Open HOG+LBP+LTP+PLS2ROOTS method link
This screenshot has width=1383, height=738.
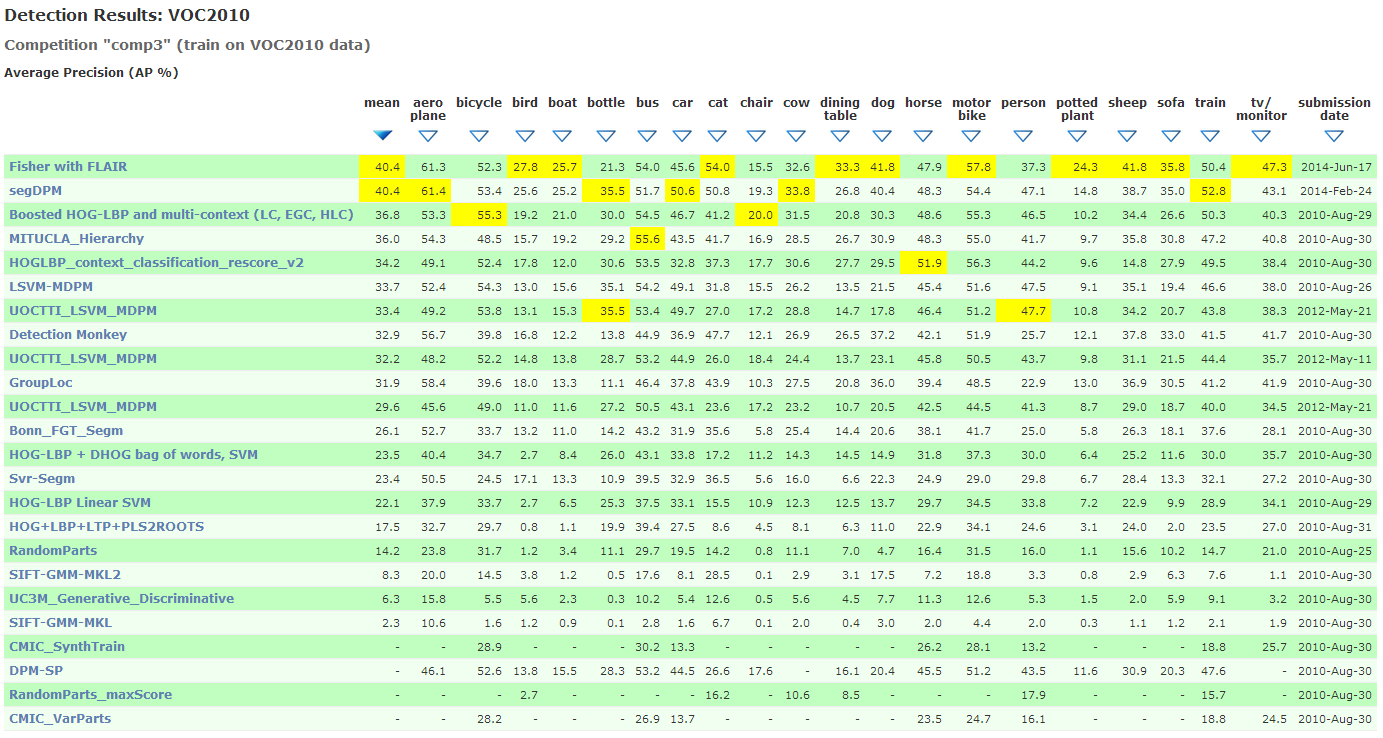click(x=106, y=527)
